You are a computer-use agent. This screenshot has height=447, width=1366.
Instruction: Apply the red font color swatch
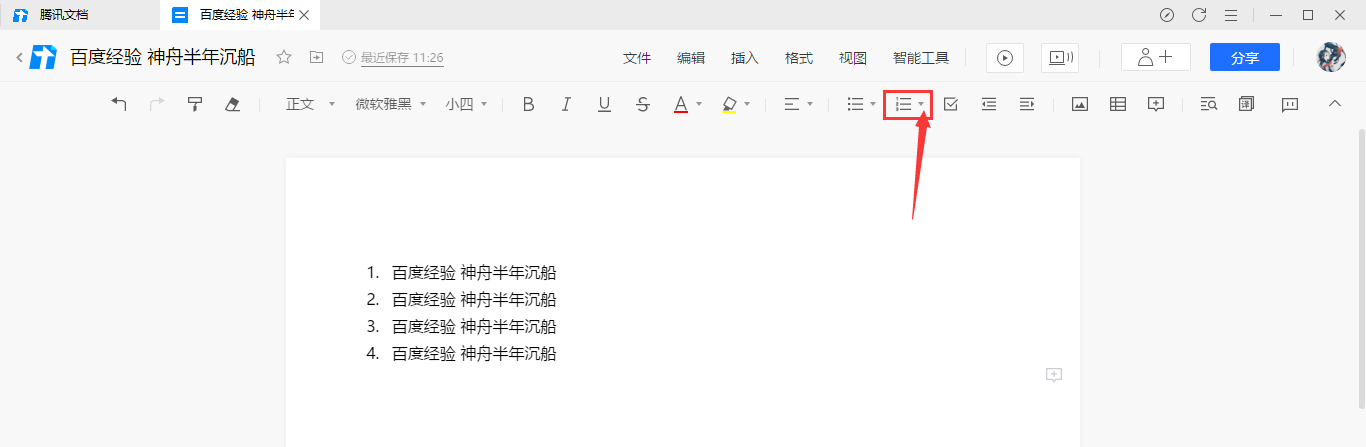[x=680, y=104]
